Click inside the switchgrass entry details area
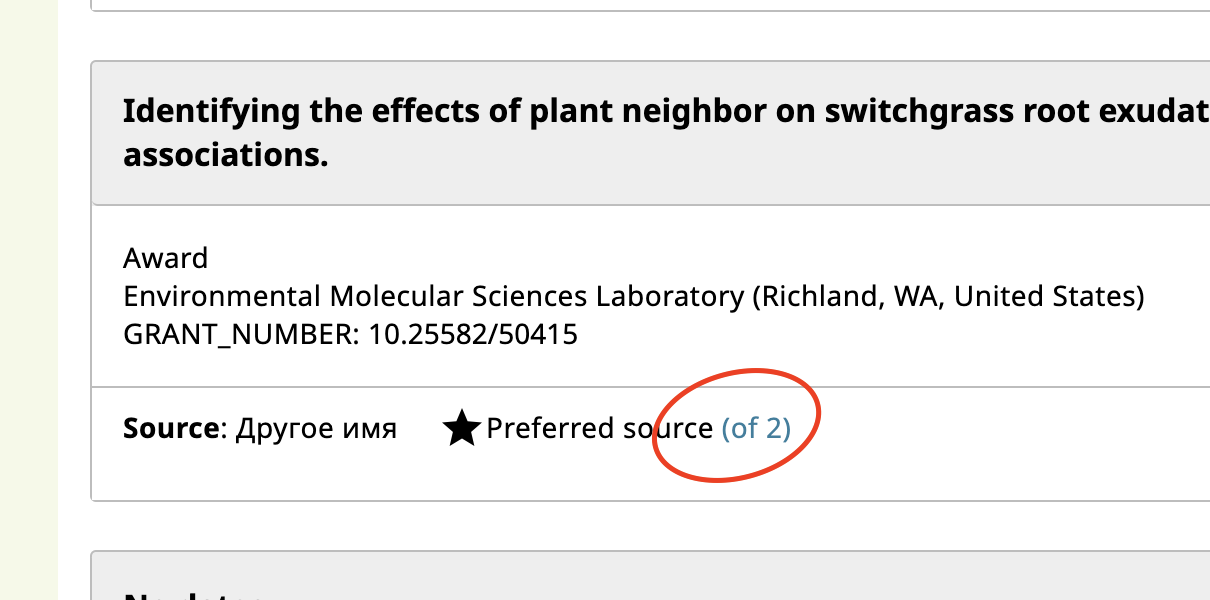This screenshot has height=600, width=1210. pyautogui.click(x=600, y=295)
